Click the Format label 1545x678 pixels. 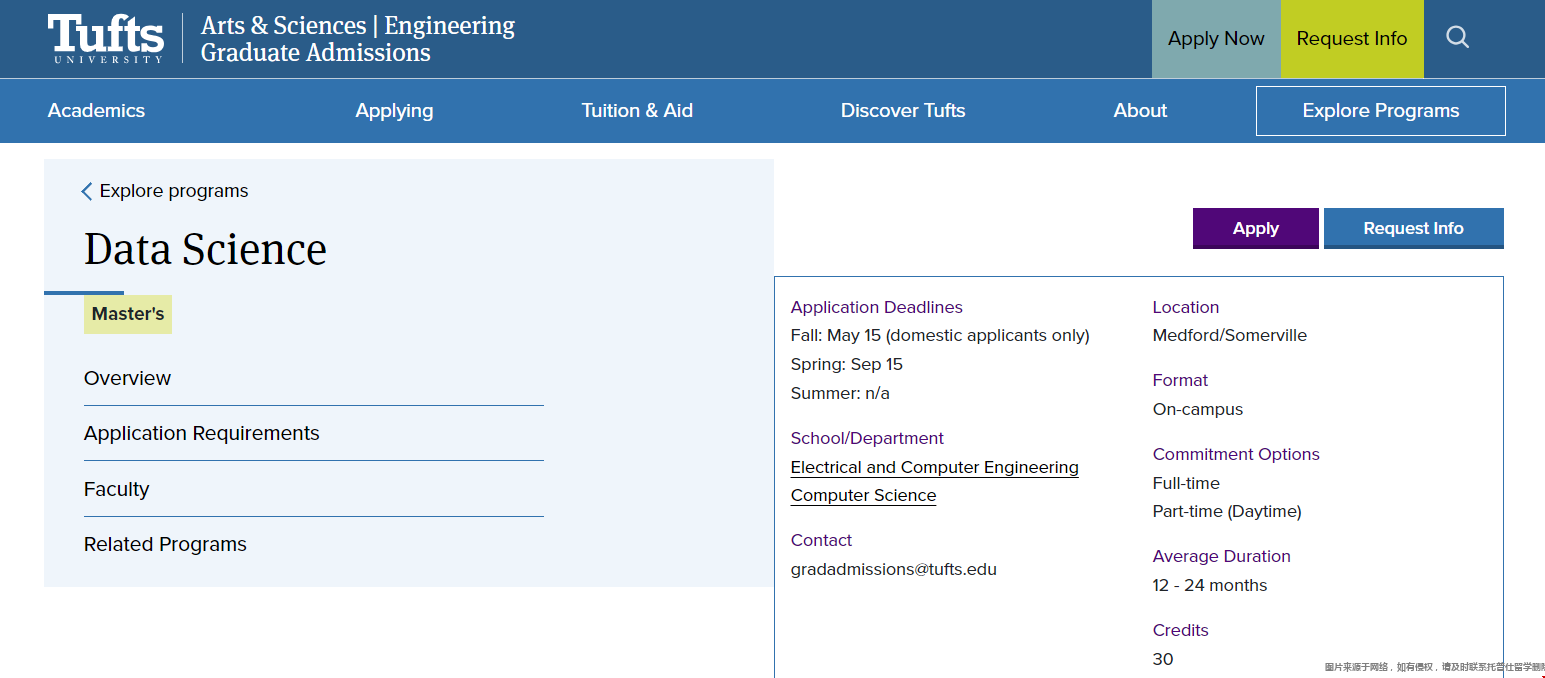tap(1180, 380)
